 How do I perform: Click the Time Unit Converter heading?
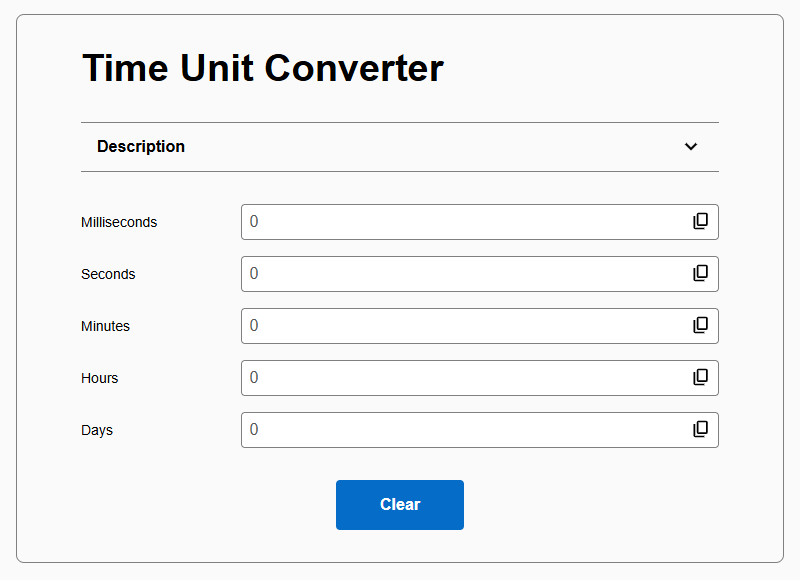[263, 68]
